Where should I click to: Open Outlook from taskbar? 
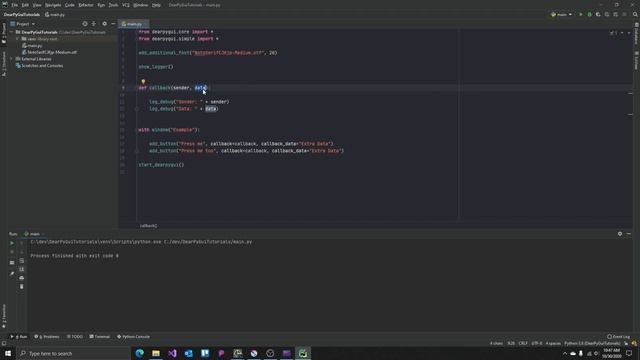coord(189,353)
